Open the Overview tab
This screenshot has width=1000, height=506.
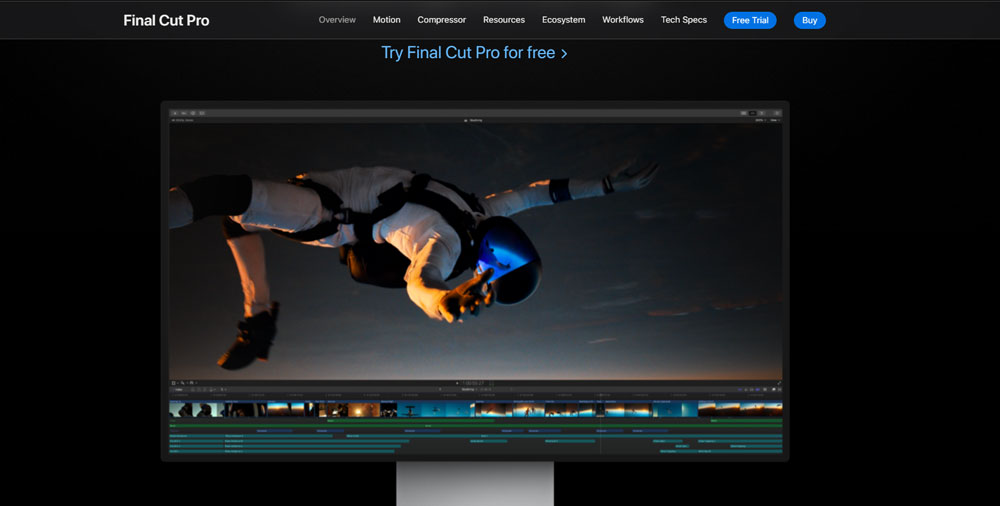pyautogui.click(x=337, y=20)
